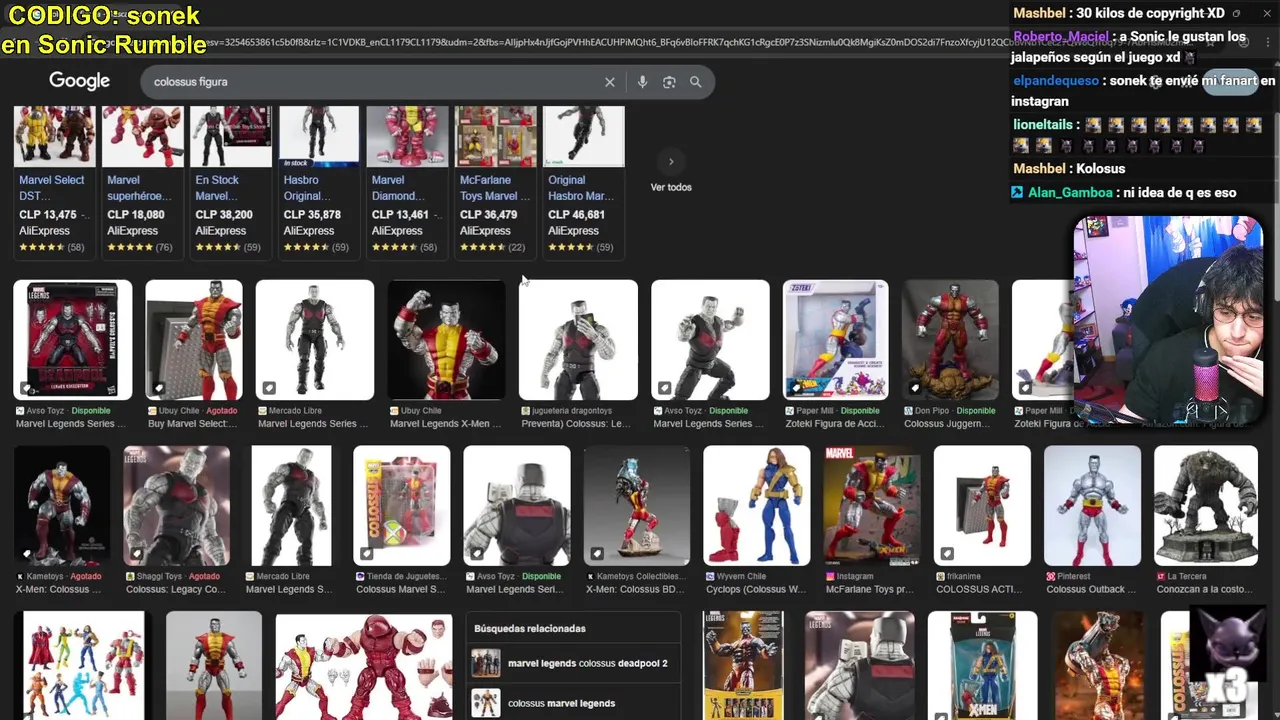Image resolution: width=1280 pixels, height=720 pixels.
Task: Expand the shopping carousel with the arrow above Ver todos
Action: (671, 162)
